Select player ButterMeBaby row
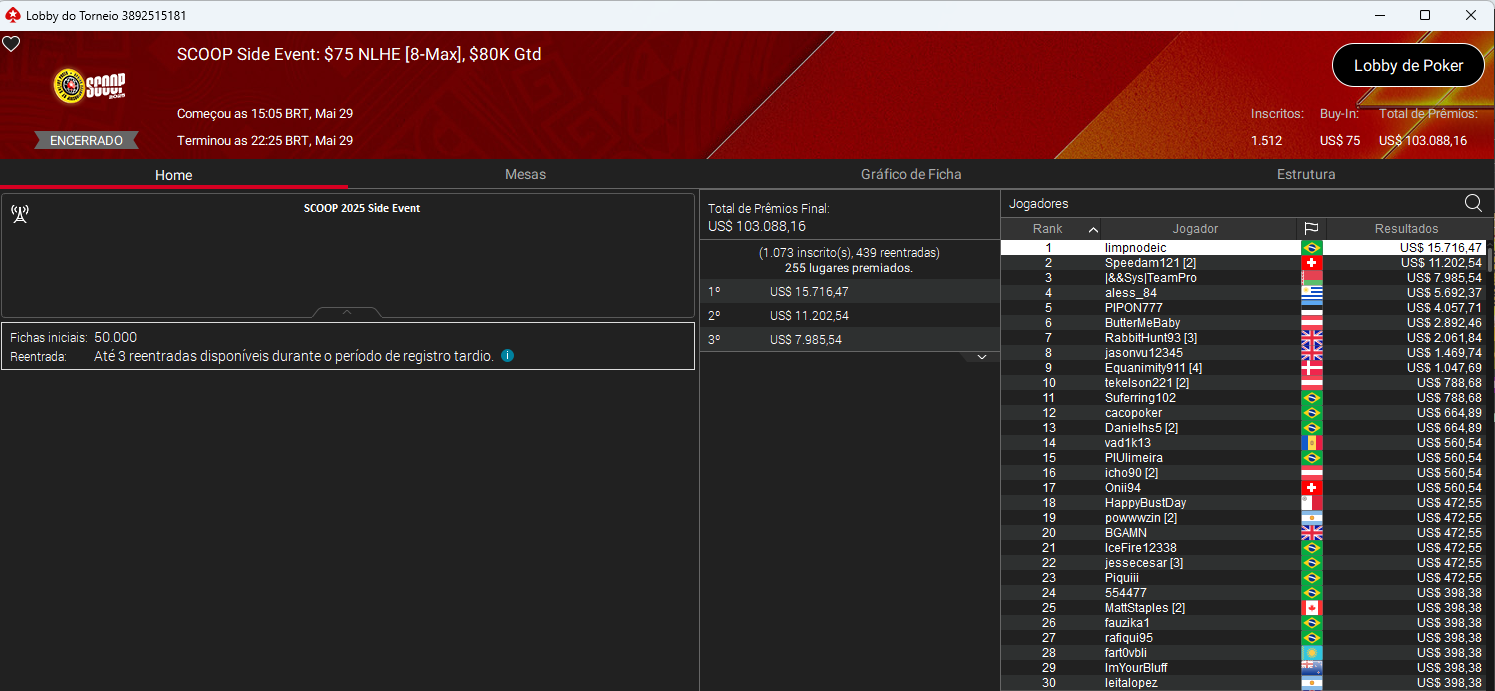This screenshot has width=1495, height=691. tap(1243, 322)
